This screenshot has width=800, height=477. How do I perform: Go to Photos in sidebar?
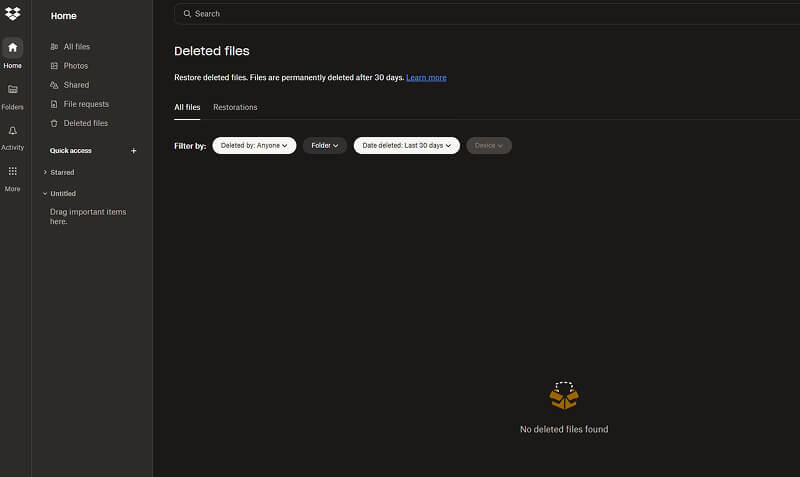coord(76,66)
